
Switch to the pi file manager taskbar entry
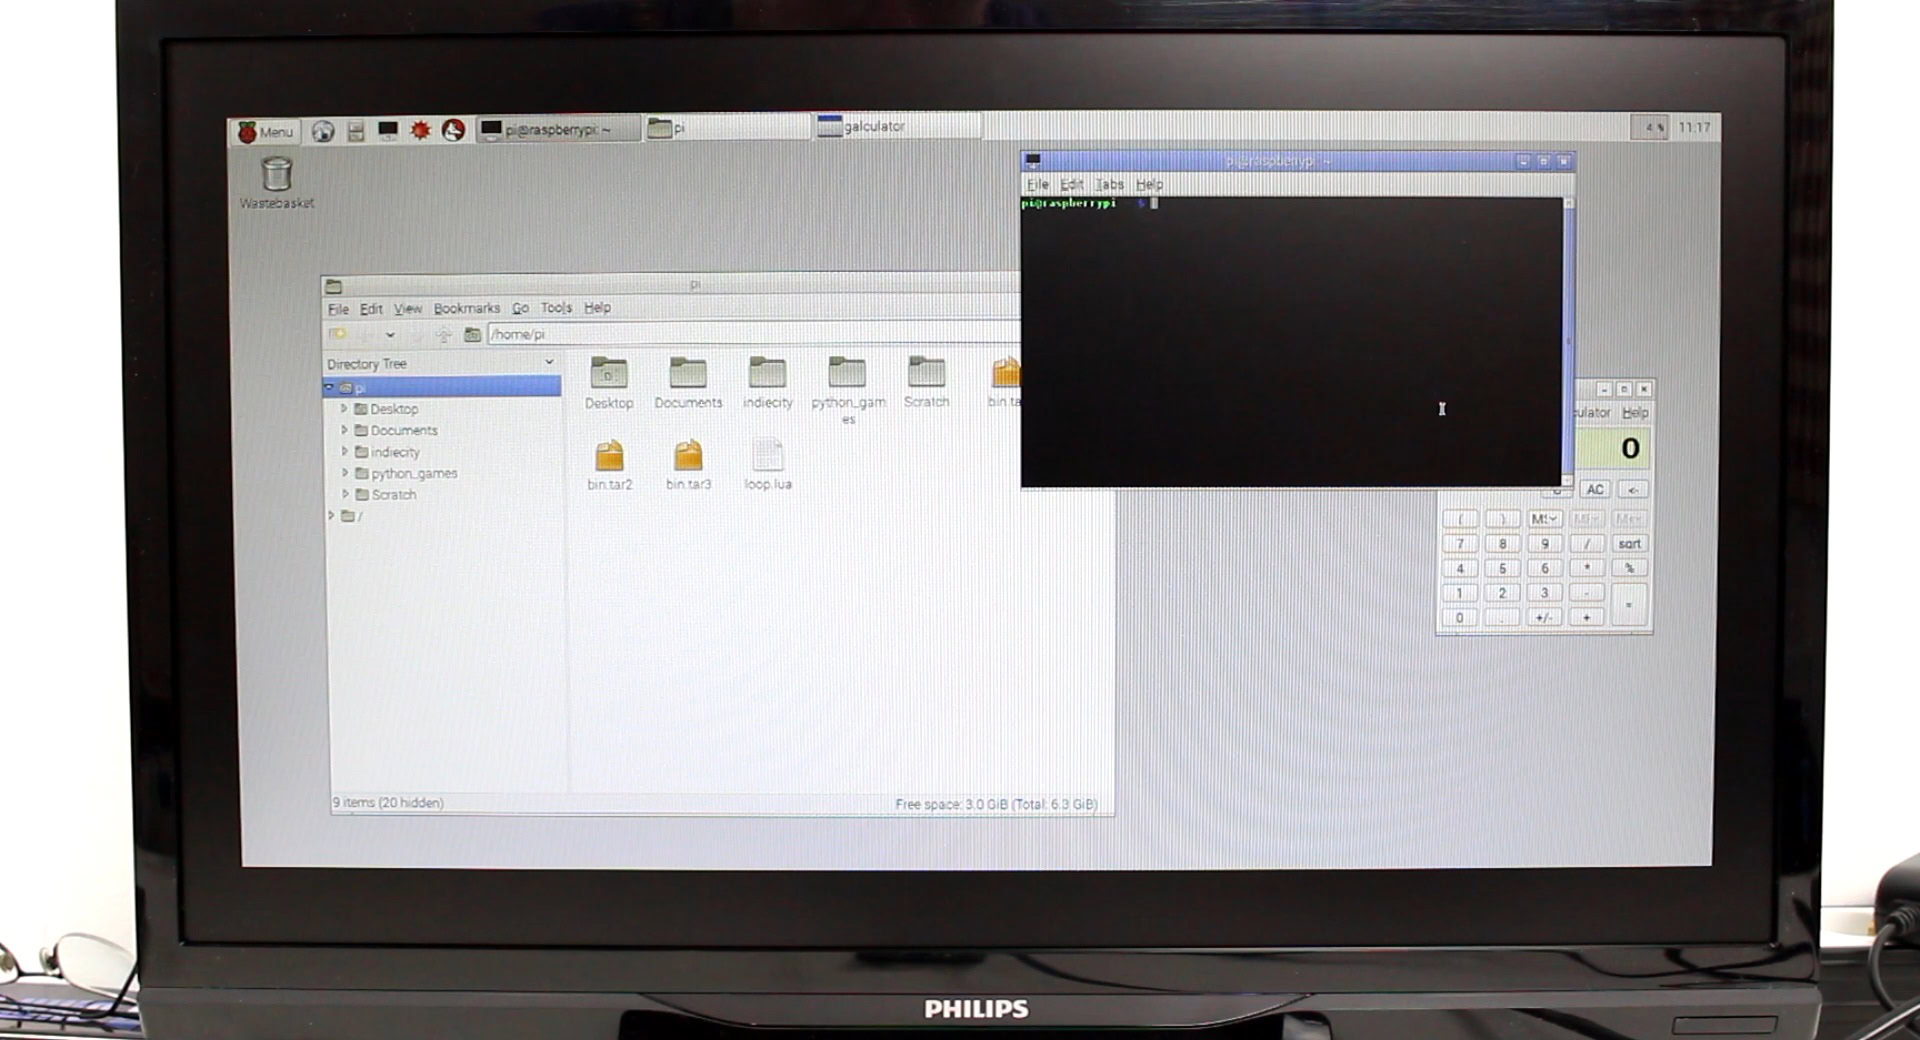727,128
